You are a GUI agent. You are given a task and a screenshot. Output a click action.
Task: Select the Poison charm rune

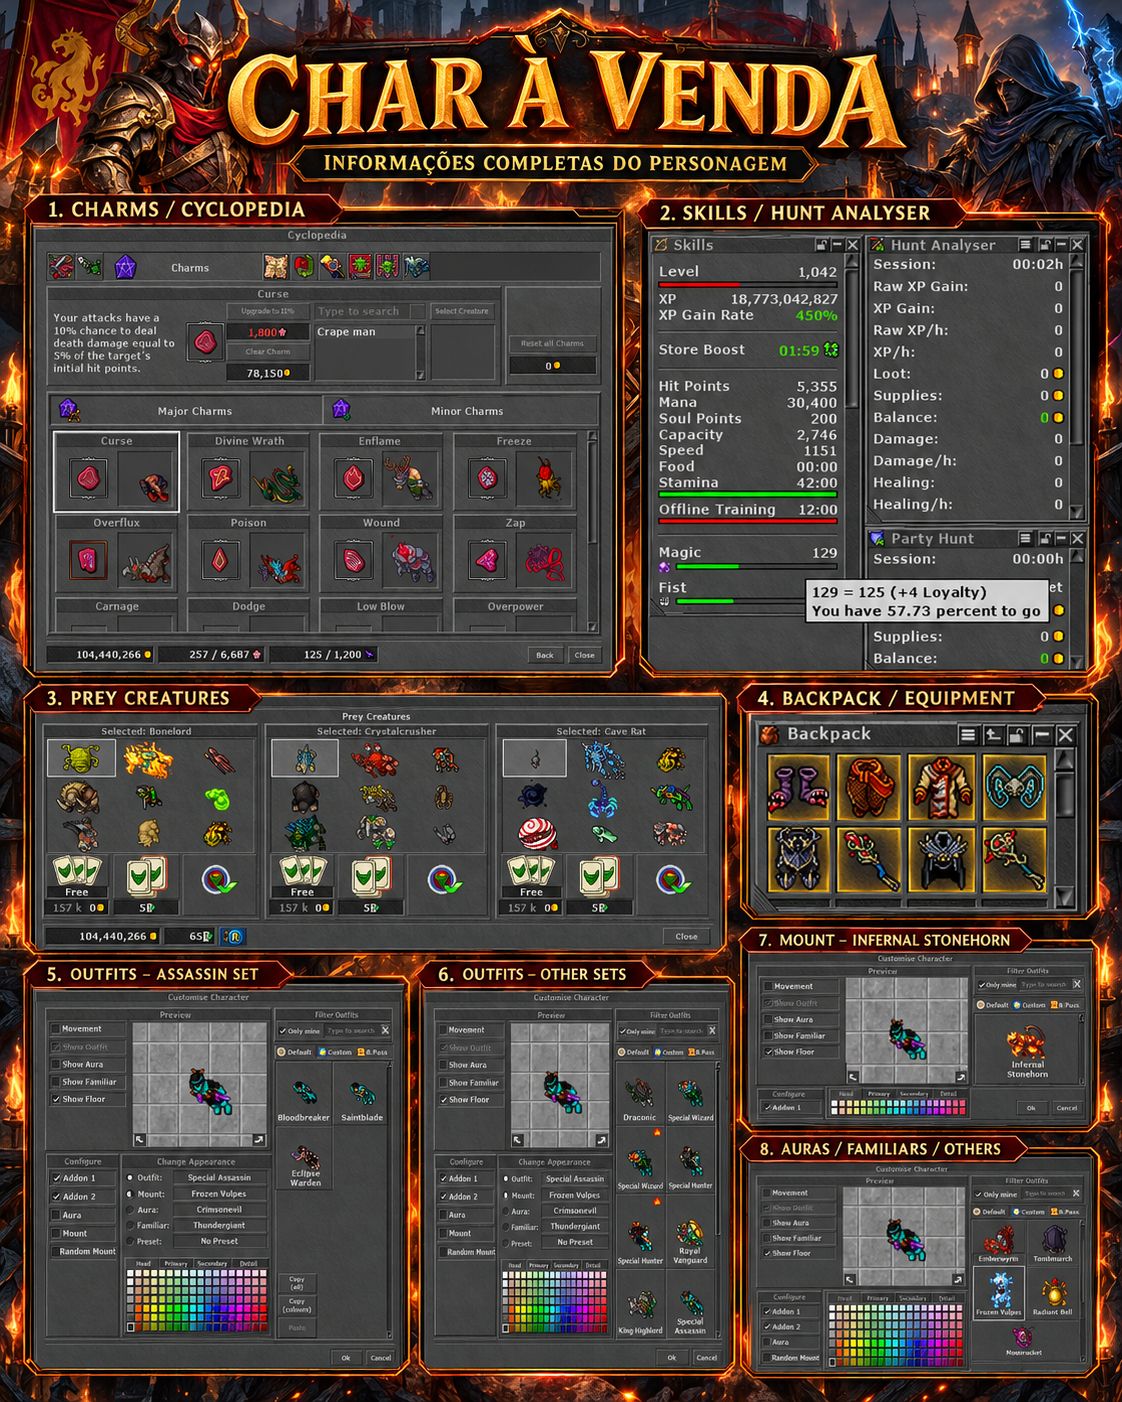click(220, 561)
